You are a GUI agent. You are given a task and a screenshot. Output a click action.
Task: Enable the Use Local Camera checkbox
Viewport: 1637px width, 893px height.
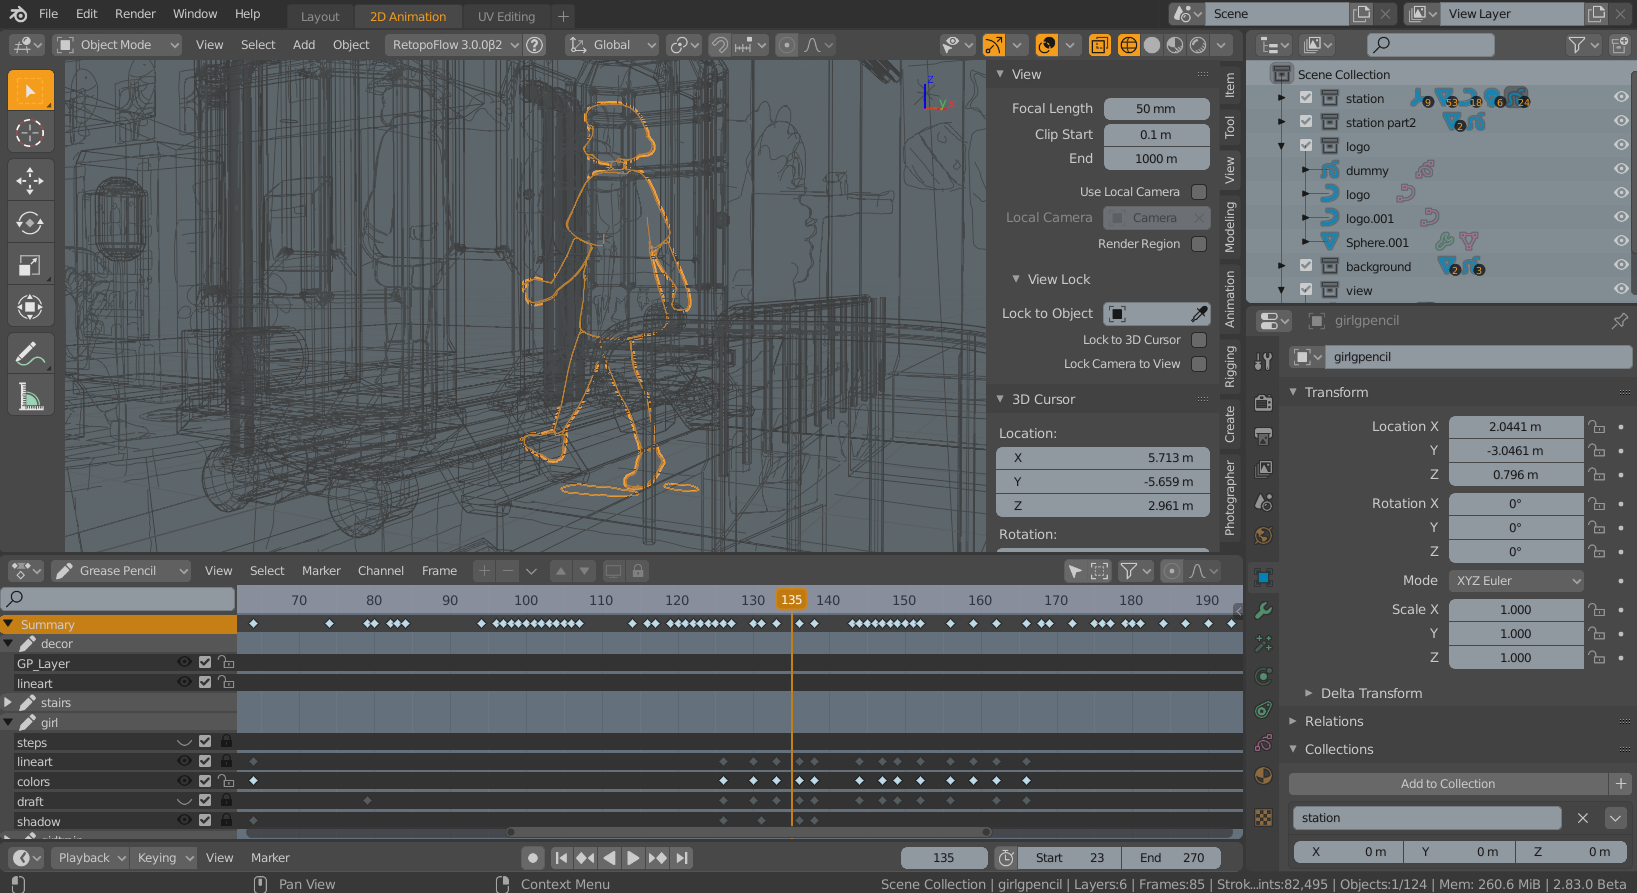click(1199, 192)
